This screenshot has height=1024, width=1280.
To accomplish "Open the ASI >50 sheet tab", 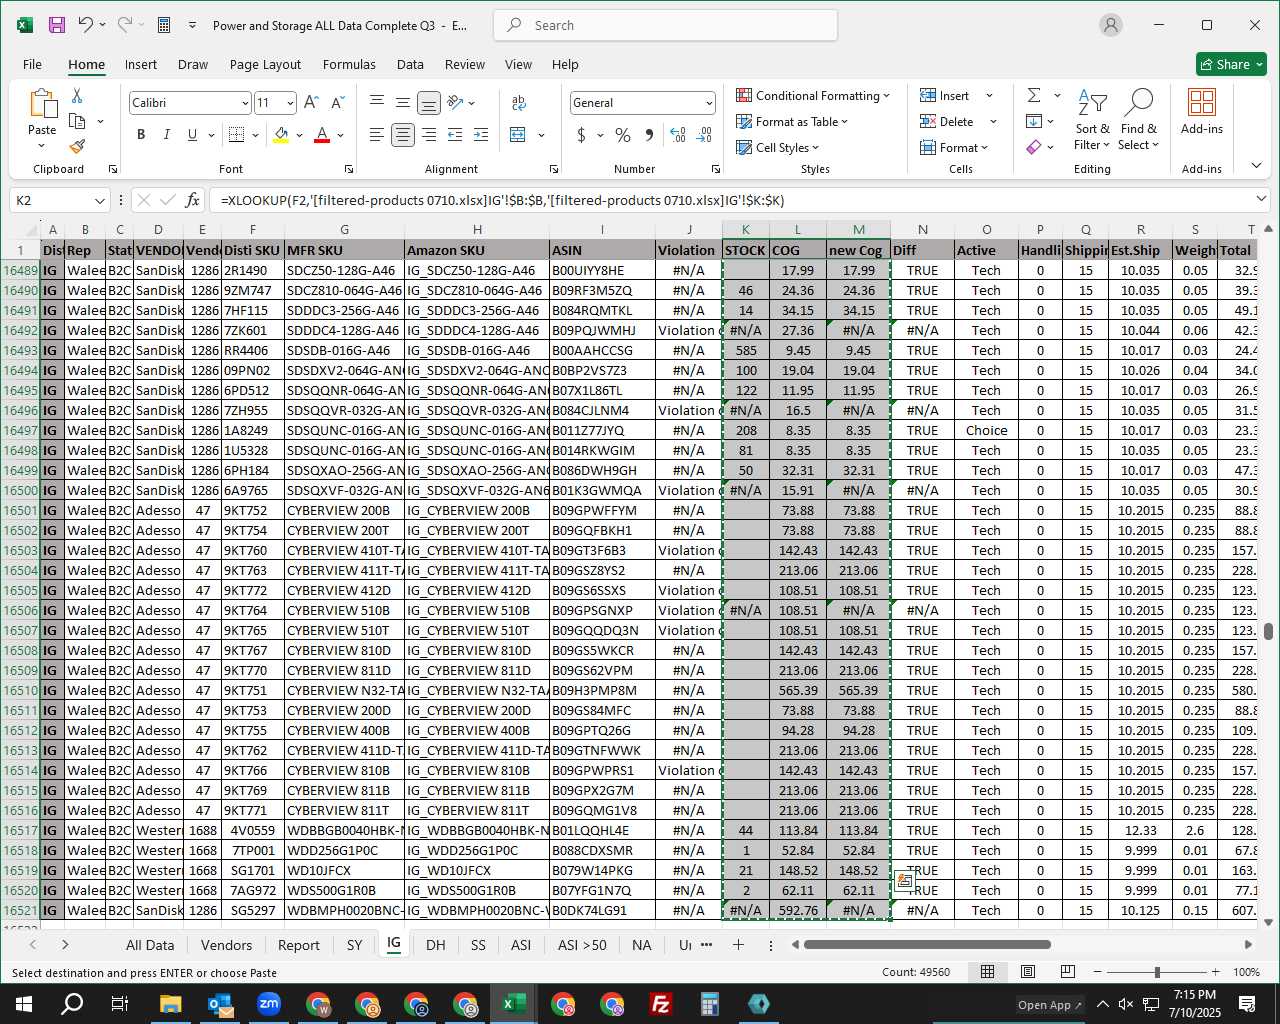I will [x=582, y=945].
